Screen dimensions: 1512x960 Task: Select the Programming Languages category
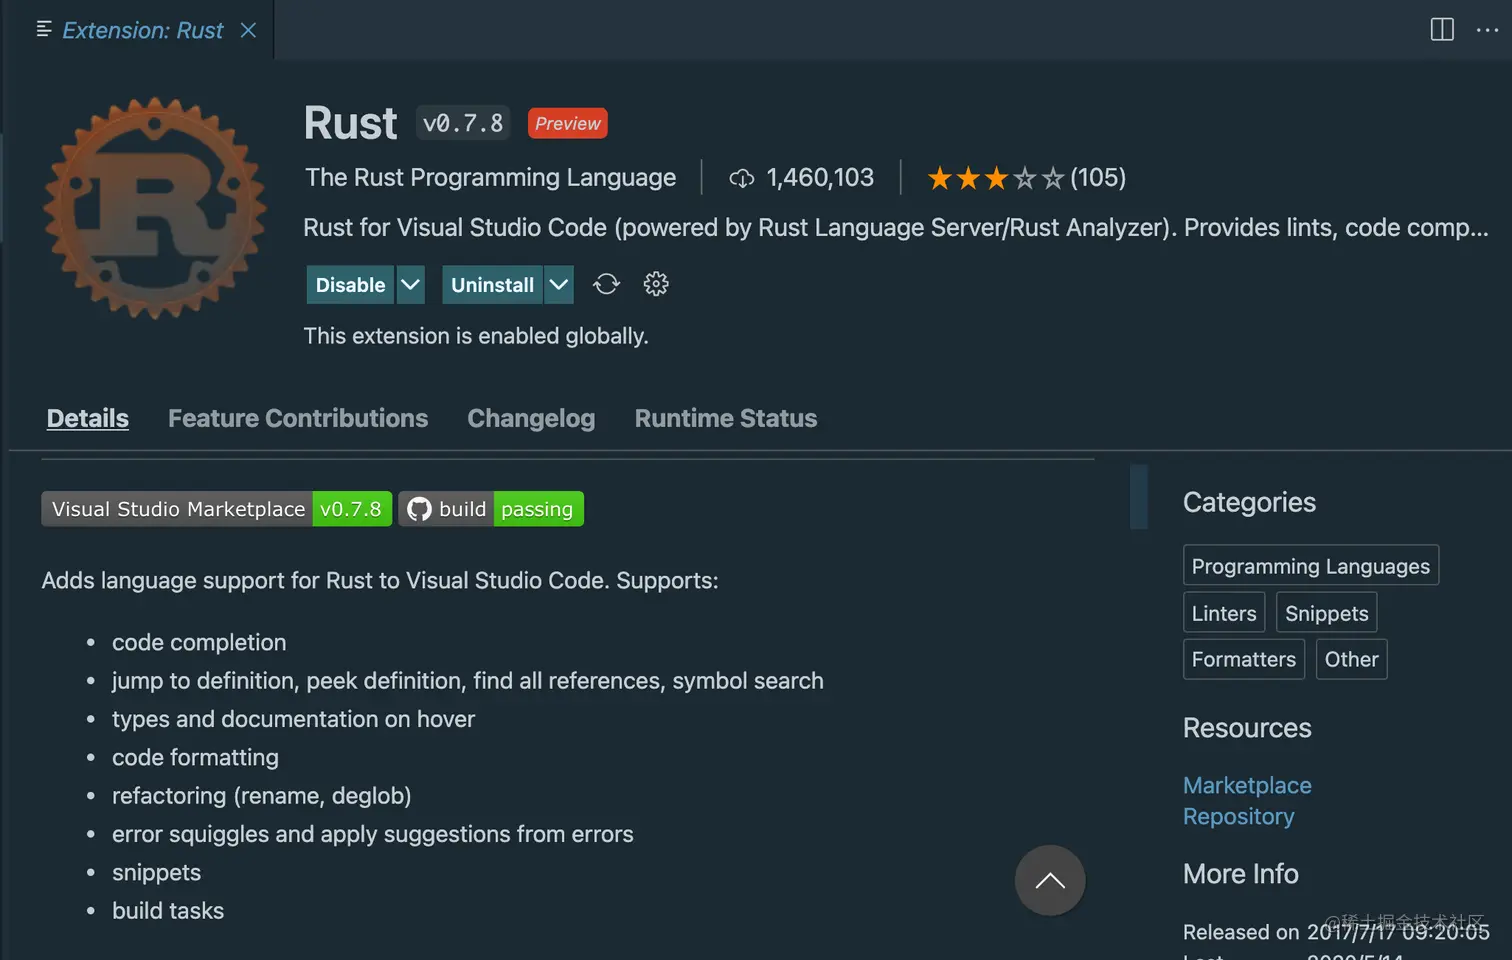pos(1311,565)
